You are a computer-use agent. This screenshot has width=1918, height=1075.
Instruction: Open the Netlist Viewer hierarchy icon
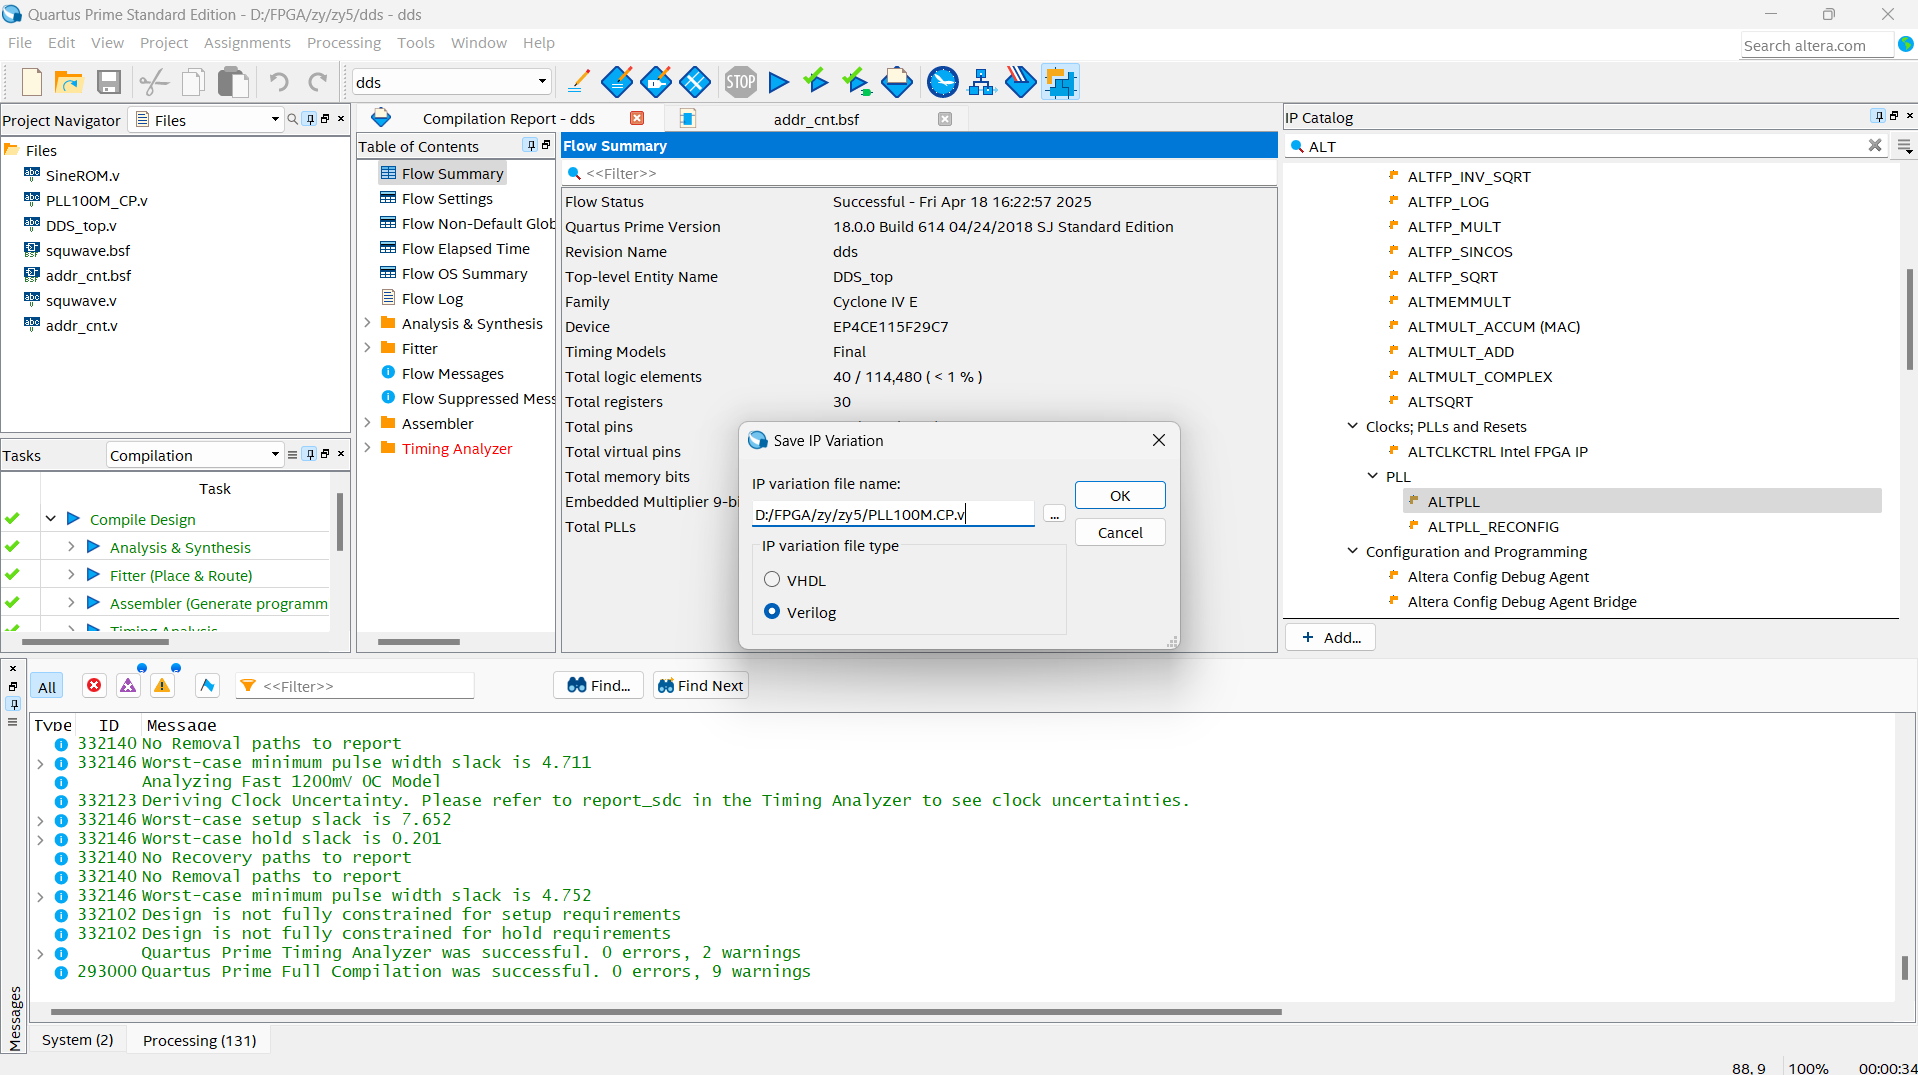[x=981, y=82]
